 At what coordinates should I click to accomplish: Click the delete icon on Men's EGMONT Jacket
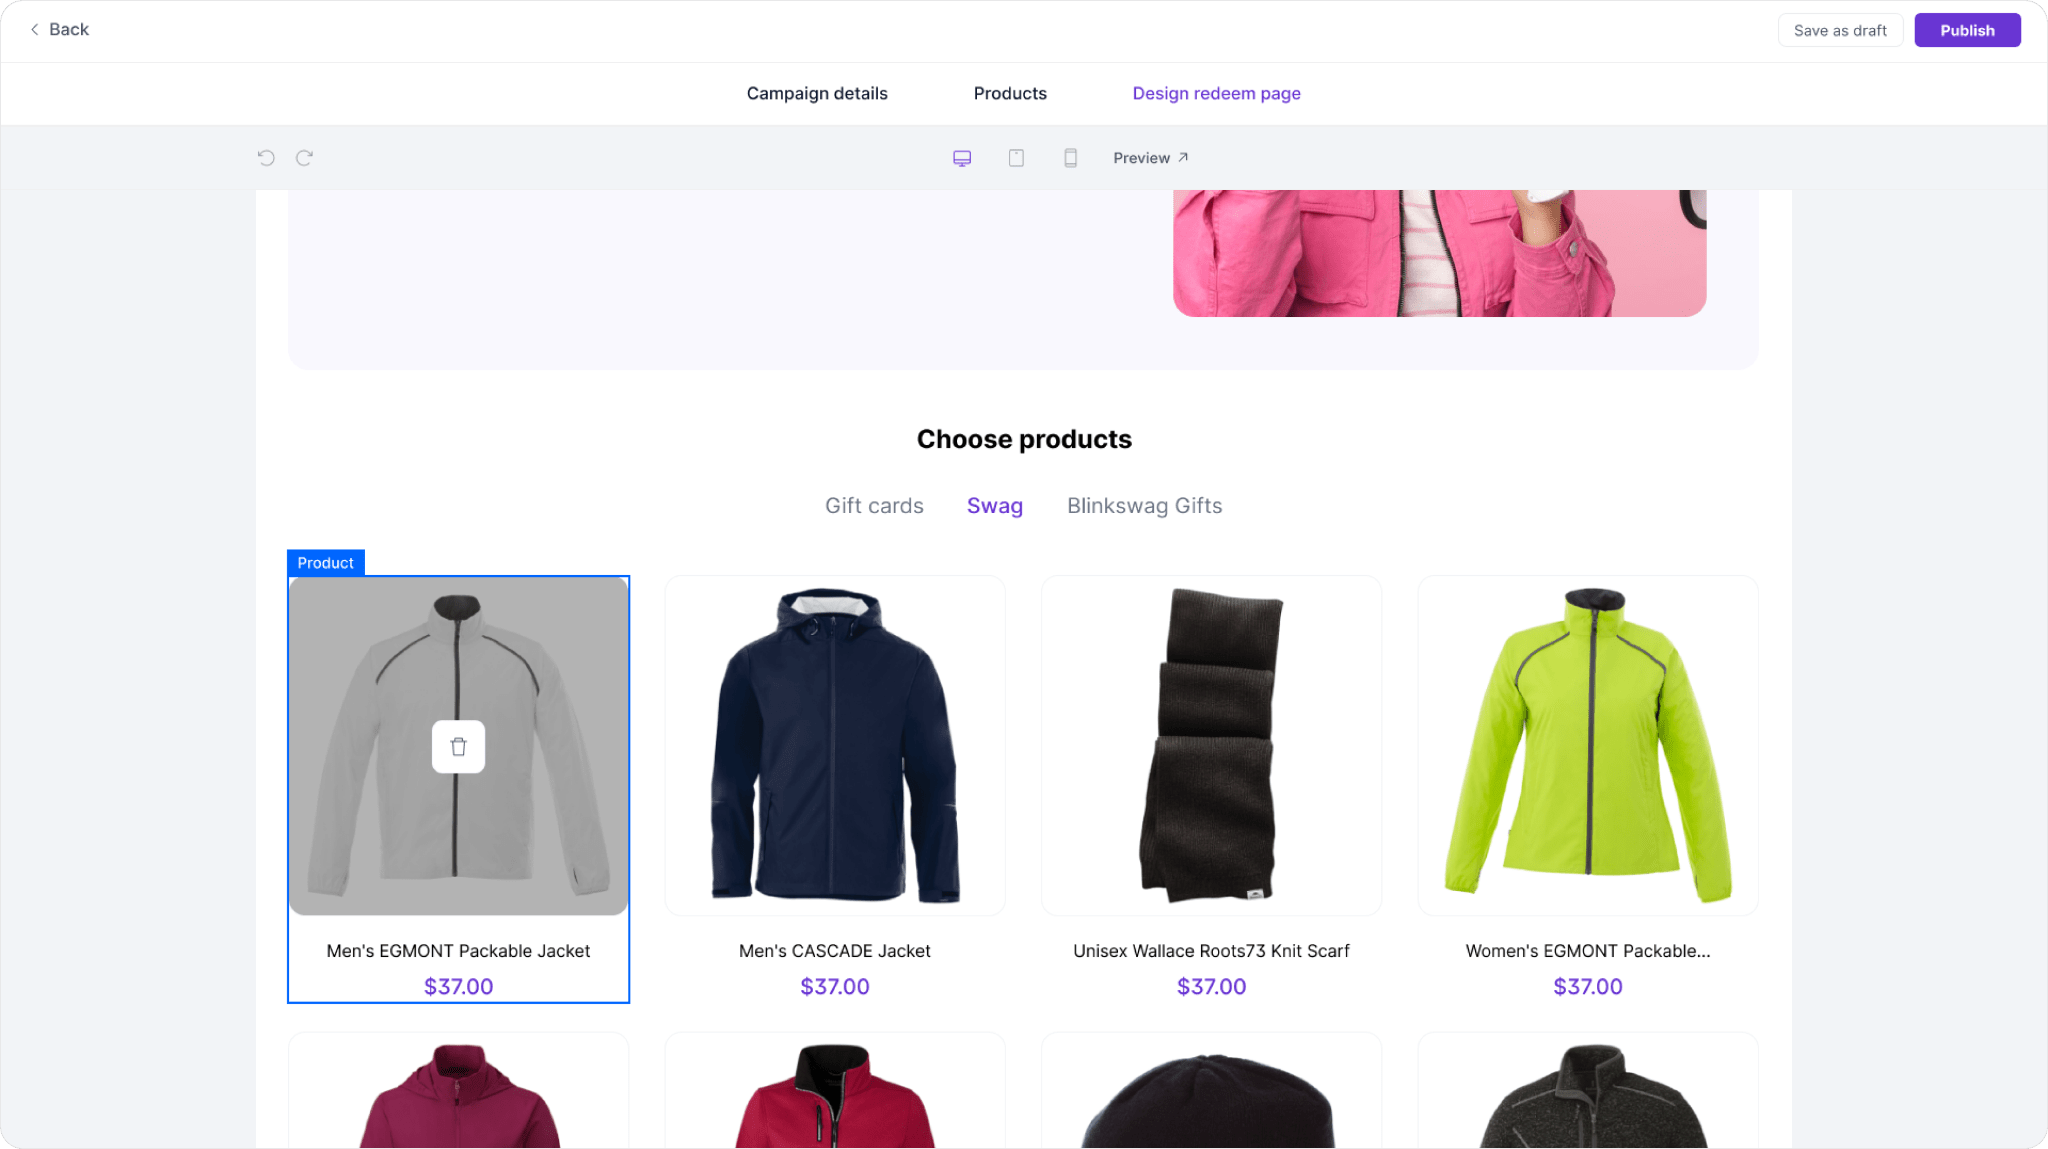tap(457, 747)
